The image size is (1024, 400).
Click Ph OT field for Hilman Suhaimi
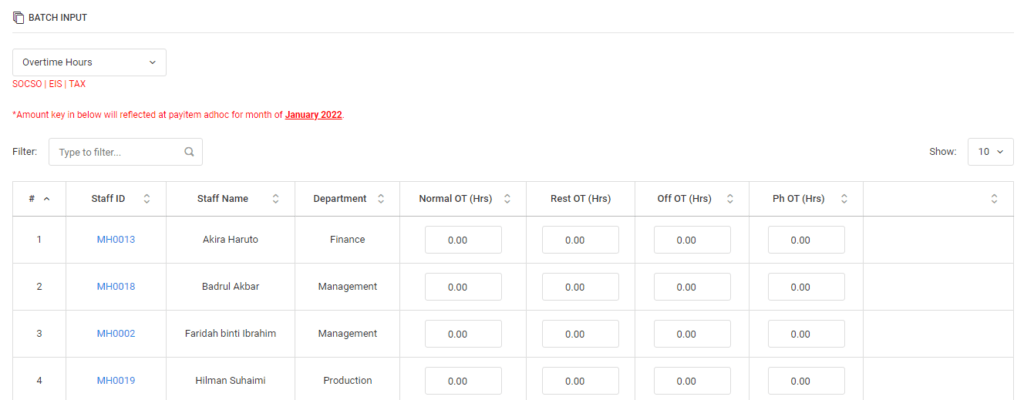point(806,381)
